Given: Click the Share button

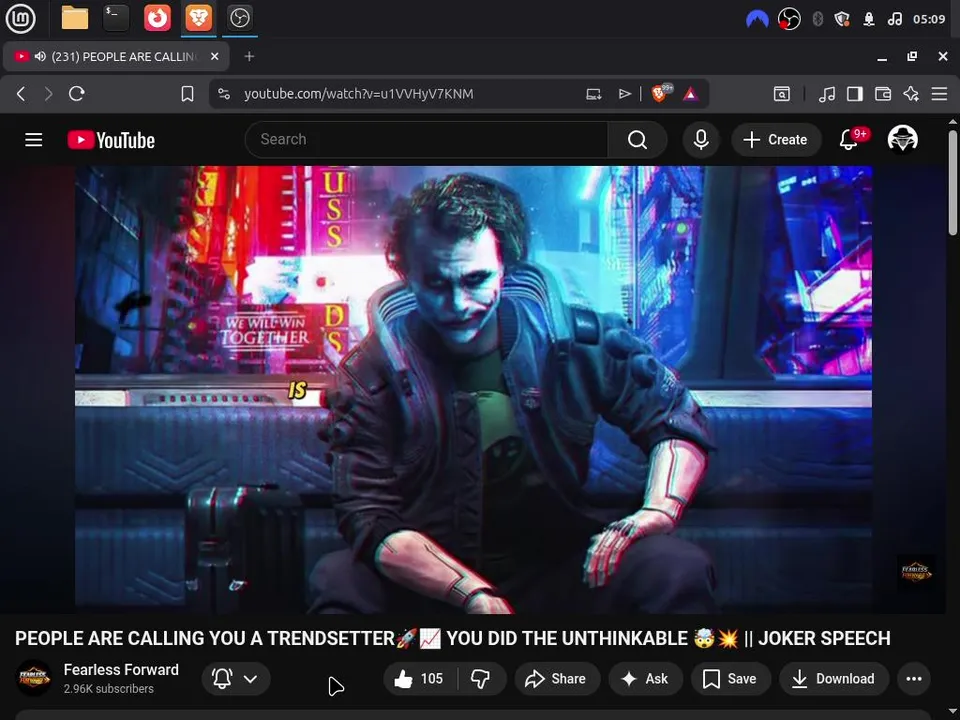Looking at the screenshot, I should 557,678.
